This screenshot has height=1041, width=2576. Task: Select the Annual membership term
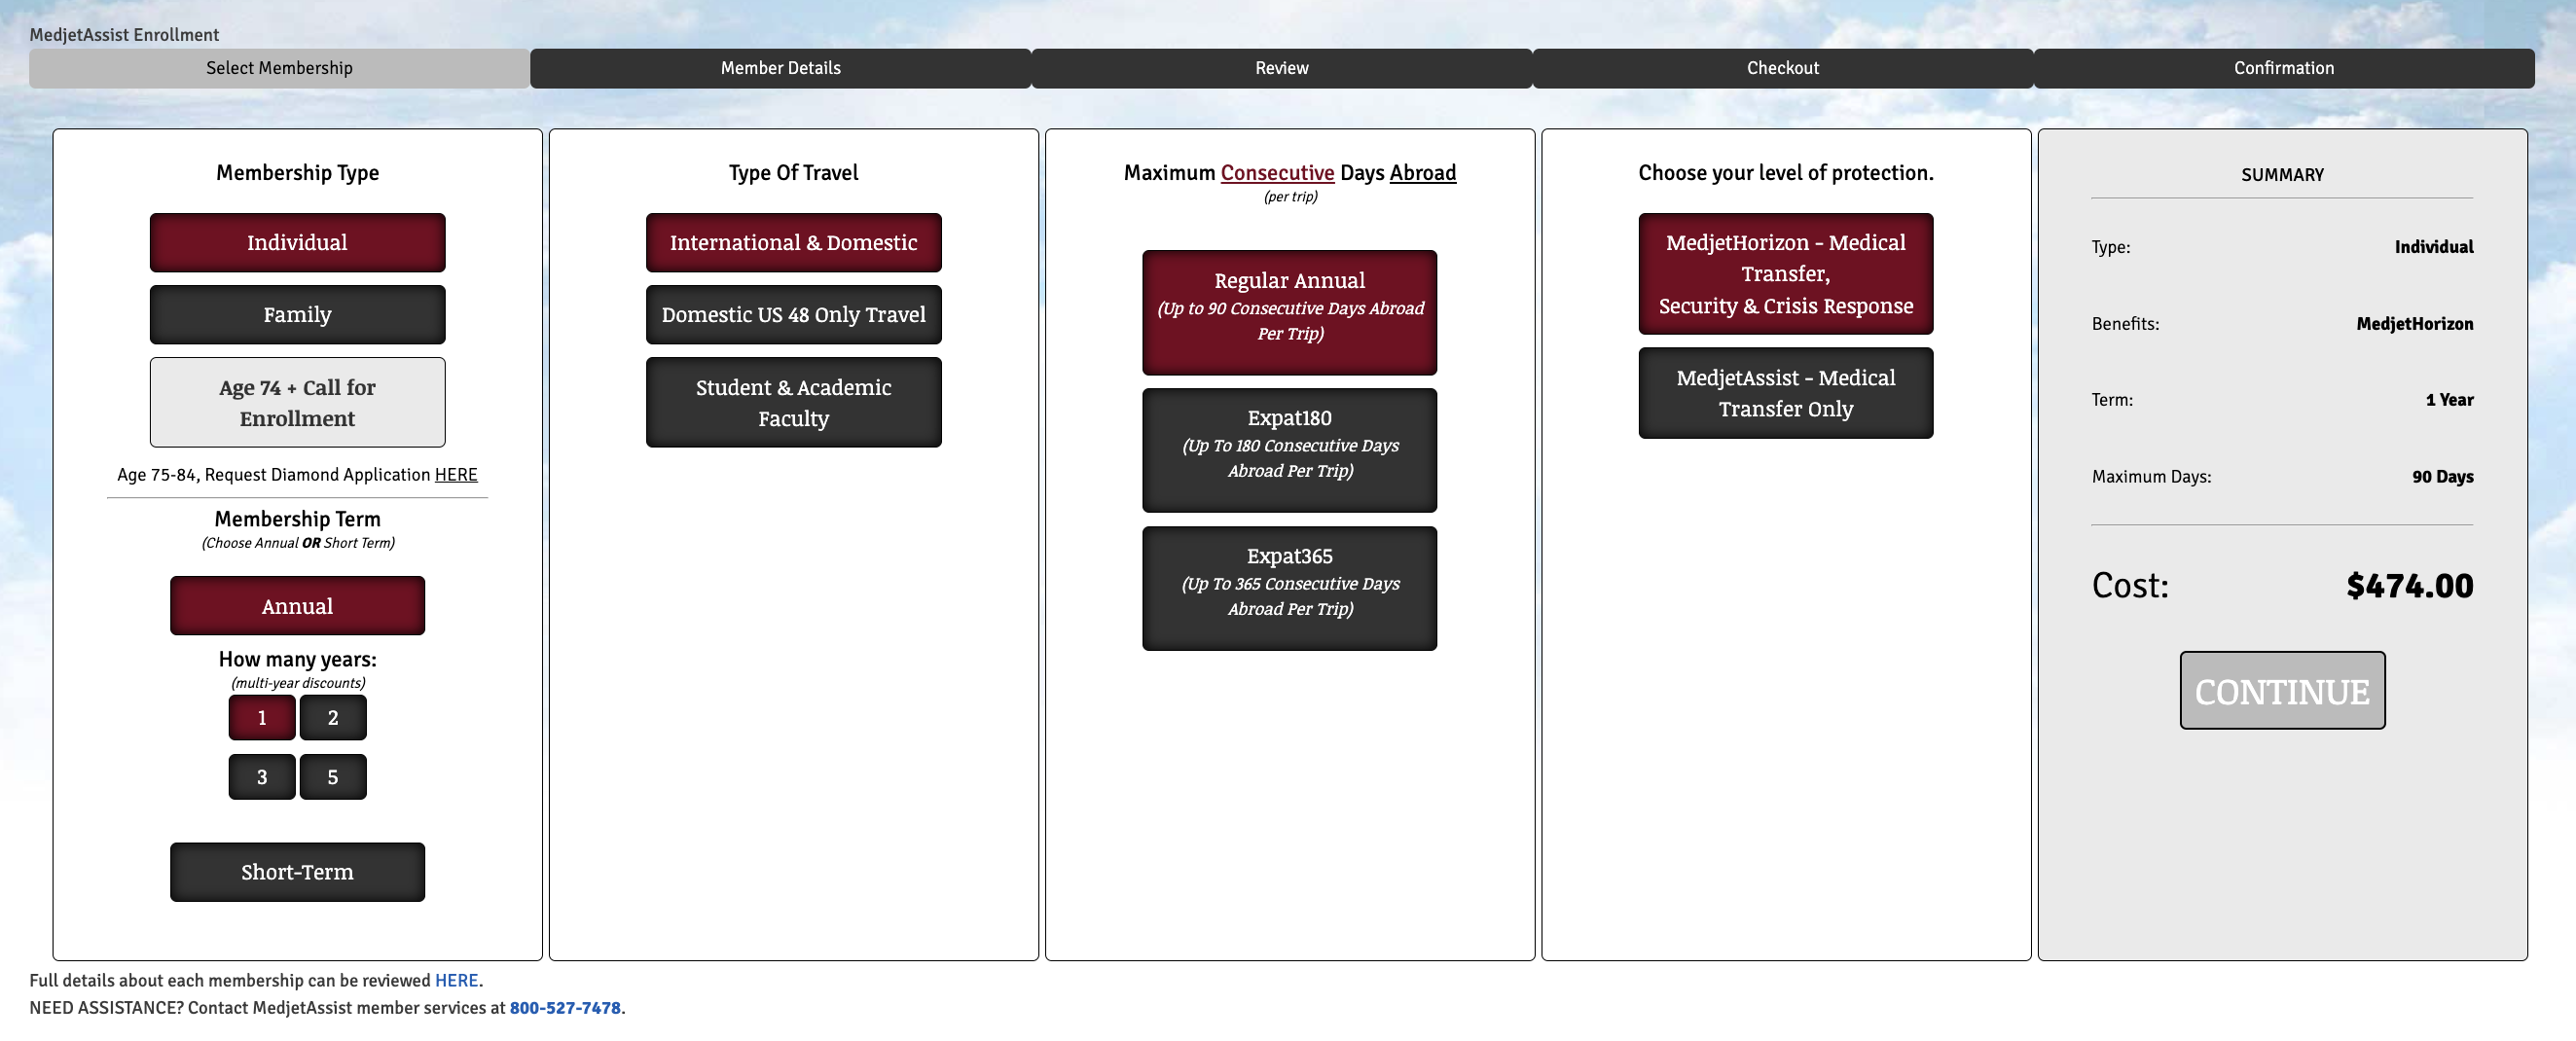pyautogui.click(x=297, y=605)
